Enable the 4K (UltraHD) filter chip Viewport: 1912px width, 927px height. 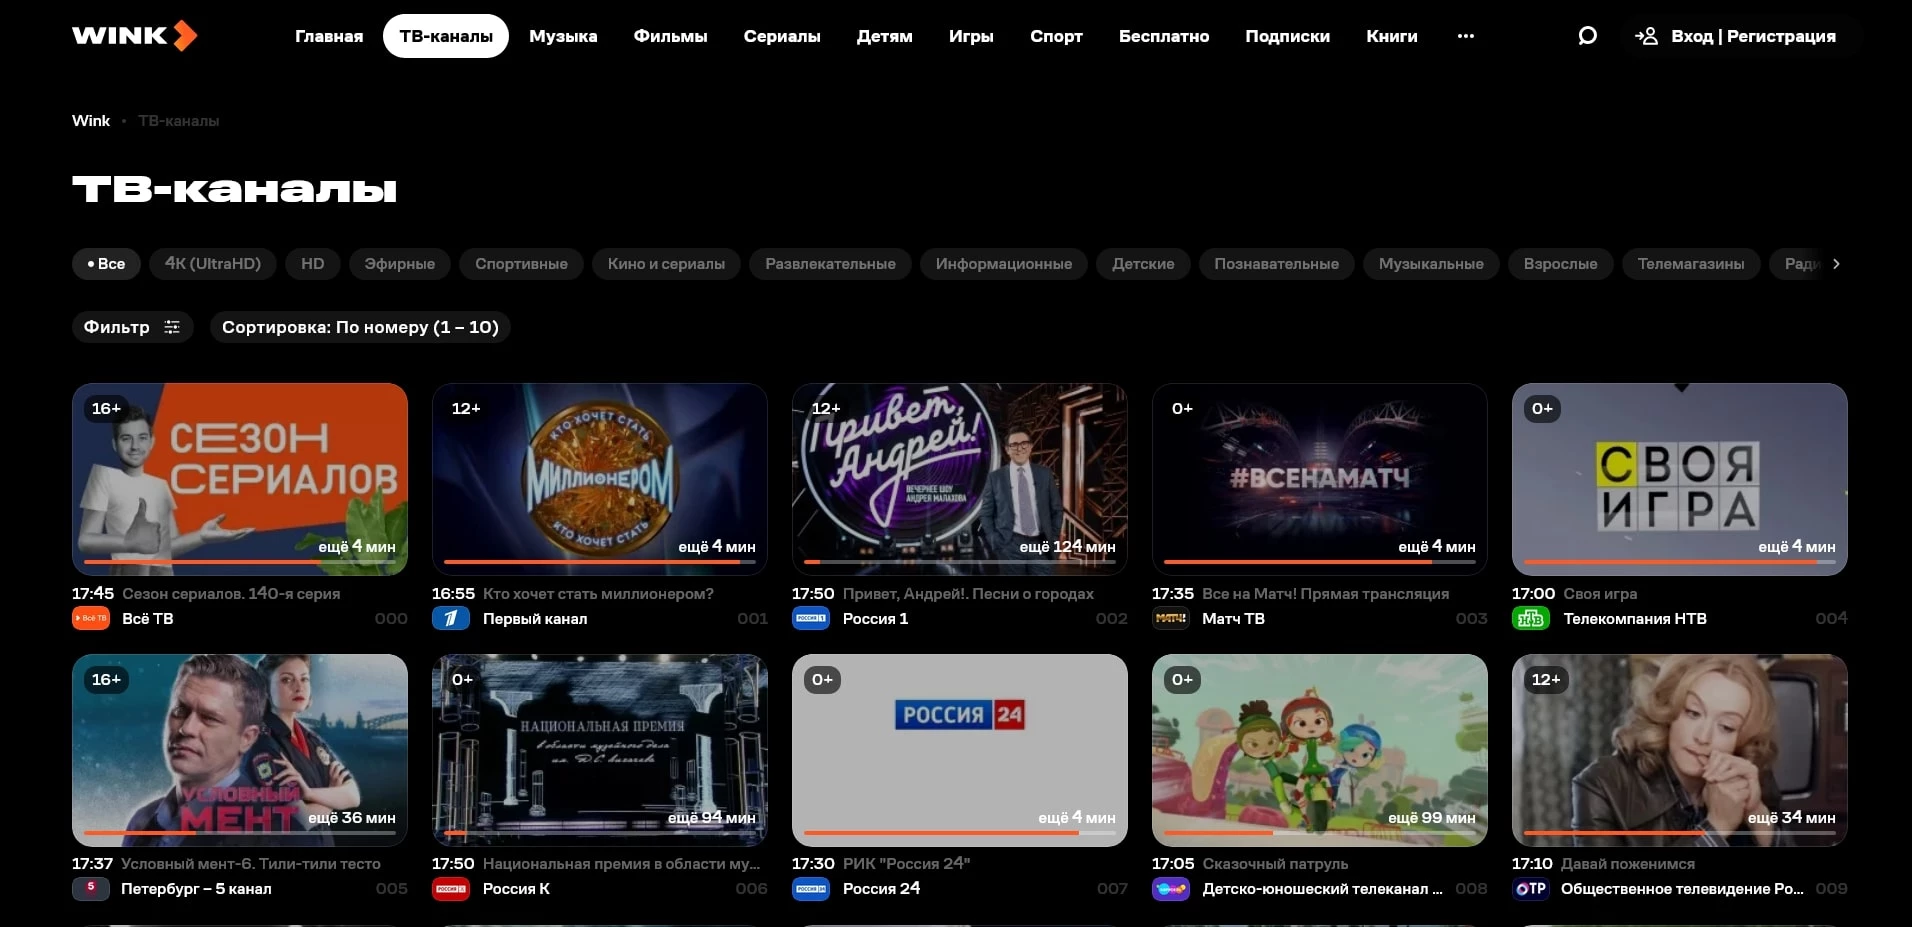pos(212,264)
